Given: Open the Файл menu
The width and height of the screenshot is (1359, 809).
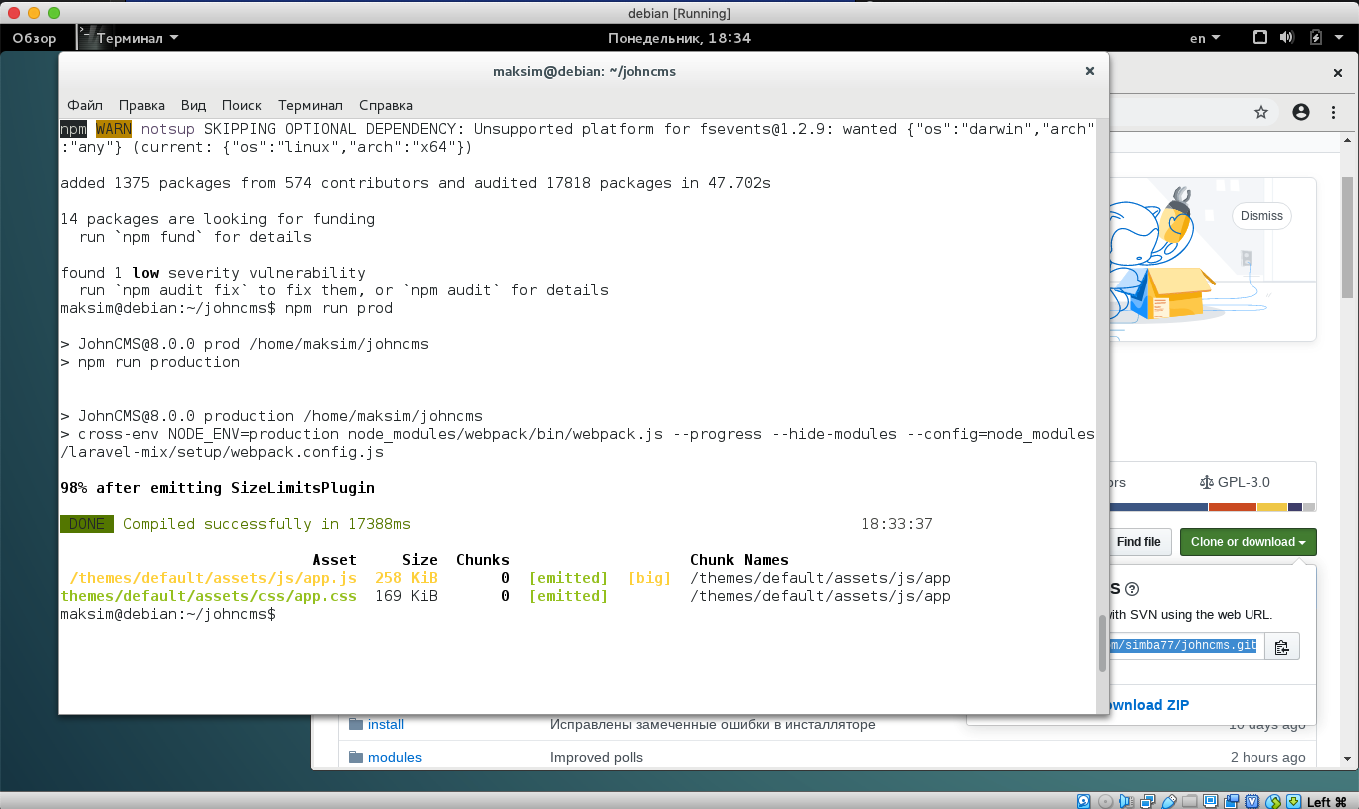Looking at the screenshot, I should point(85,105).
